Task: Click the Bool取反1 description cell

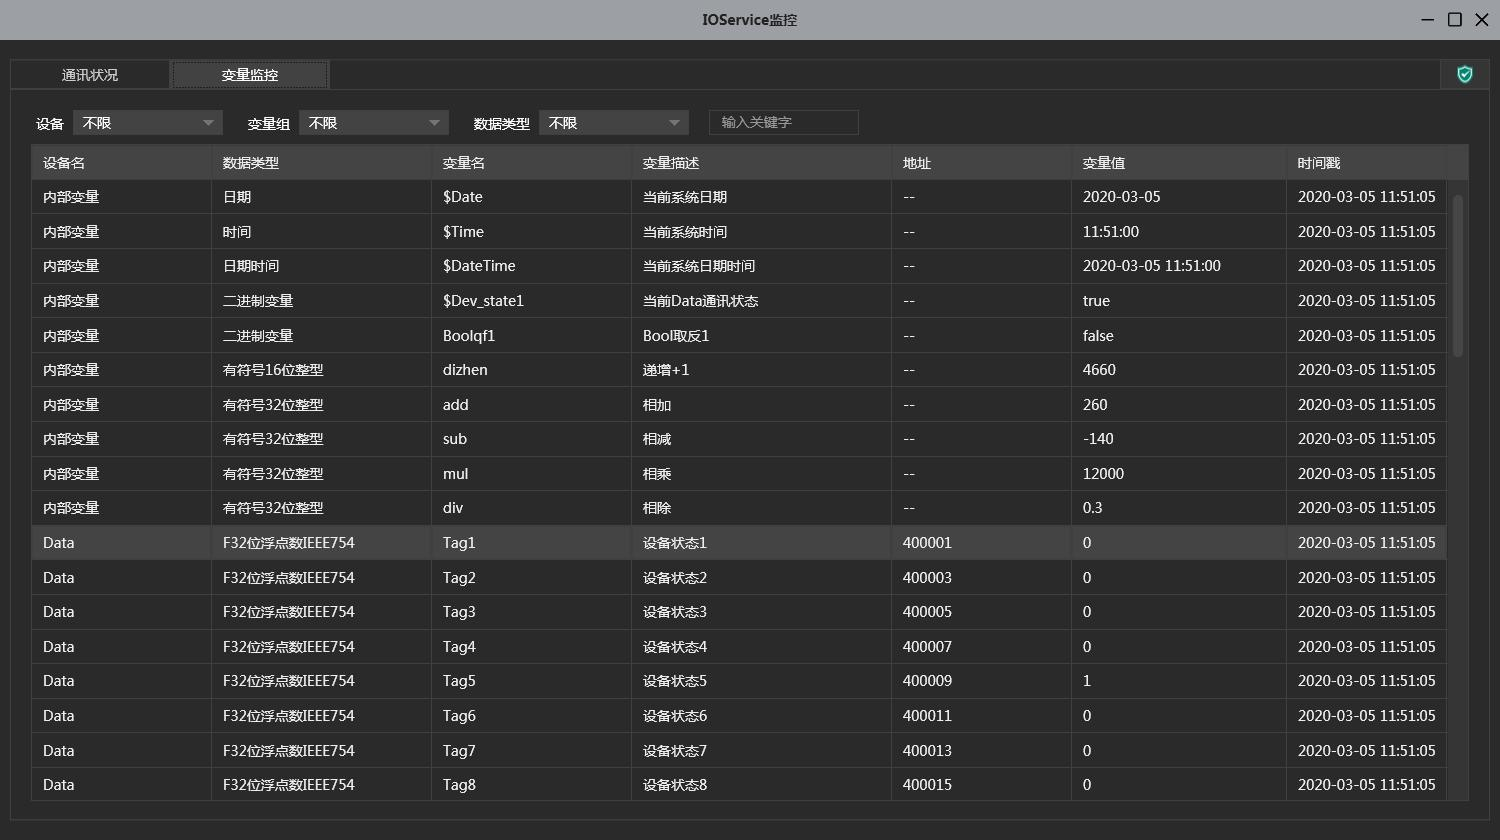Action: point(761,336)
